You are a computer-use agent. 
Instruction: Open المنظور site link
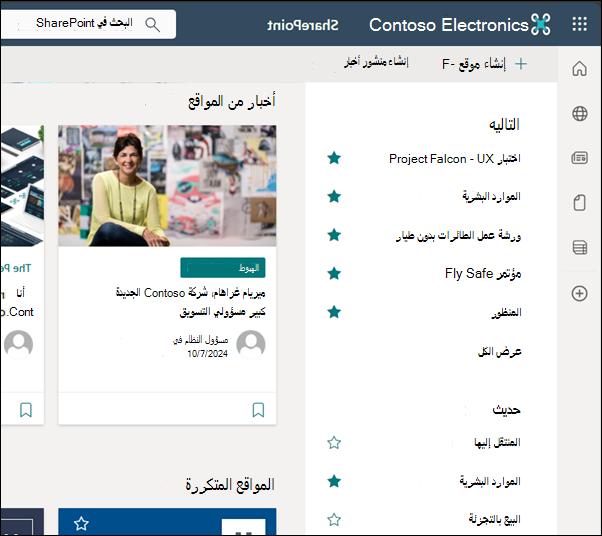506,313
